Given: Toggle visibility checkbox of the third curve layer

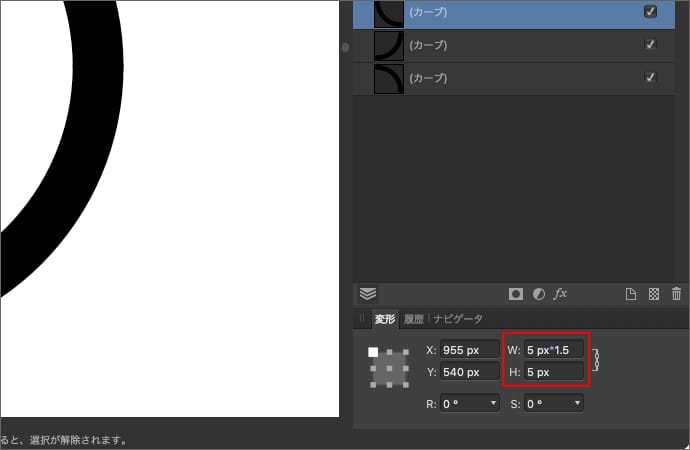Looking at the screenshot, I should [x=651, y=77].
